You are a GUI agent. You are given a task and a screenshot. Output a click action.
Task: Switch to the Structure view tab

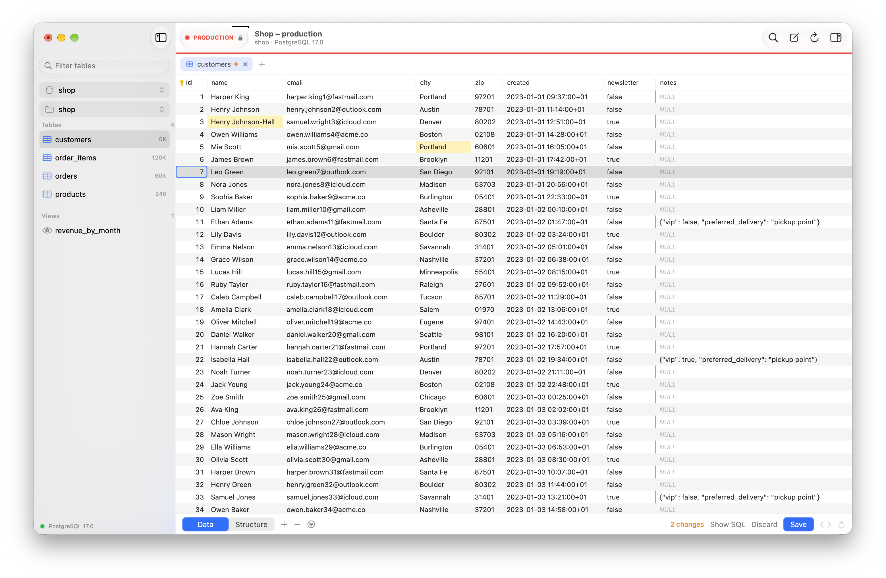(x=251, y=524)
